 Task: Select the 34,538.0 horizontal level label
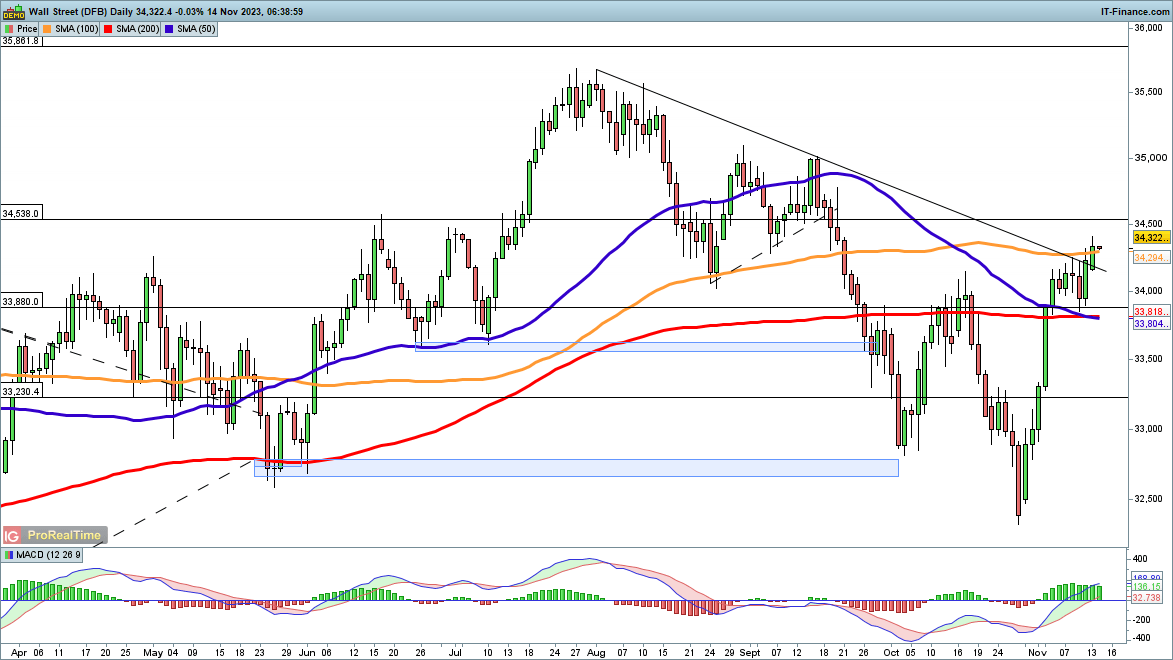point(20,213)
